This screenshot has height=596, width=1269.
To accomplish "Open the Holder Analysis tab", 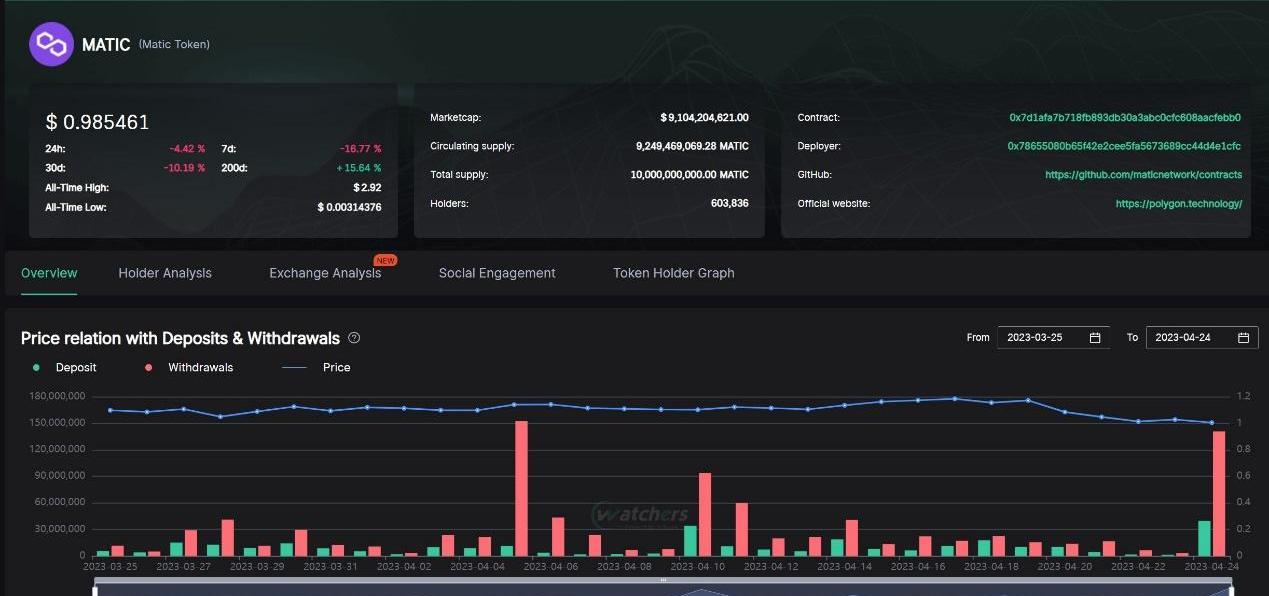I will [x=165, y=273].
